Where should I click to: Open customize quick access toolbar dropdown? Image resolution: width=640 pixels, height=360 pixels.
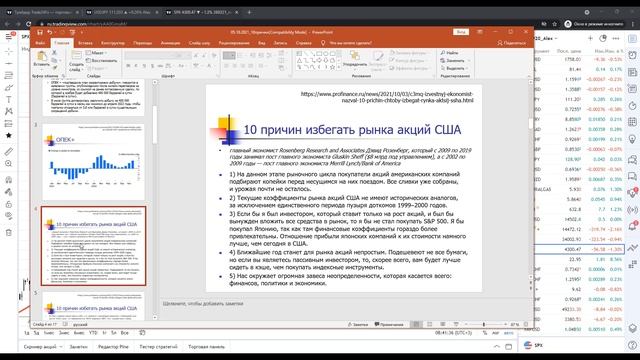pyautogui.click(x=82, y=32)
